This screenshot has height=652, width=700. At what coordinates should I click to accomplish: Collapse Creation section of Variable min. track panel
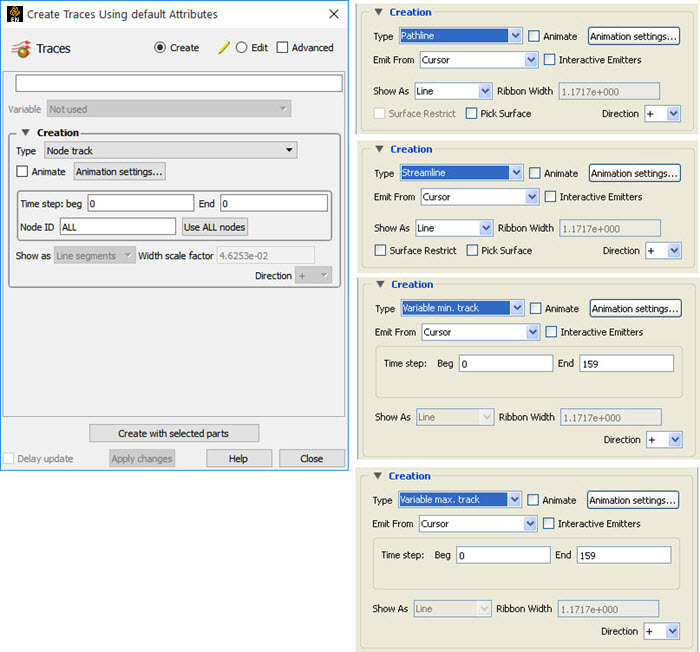pos(380,284)
